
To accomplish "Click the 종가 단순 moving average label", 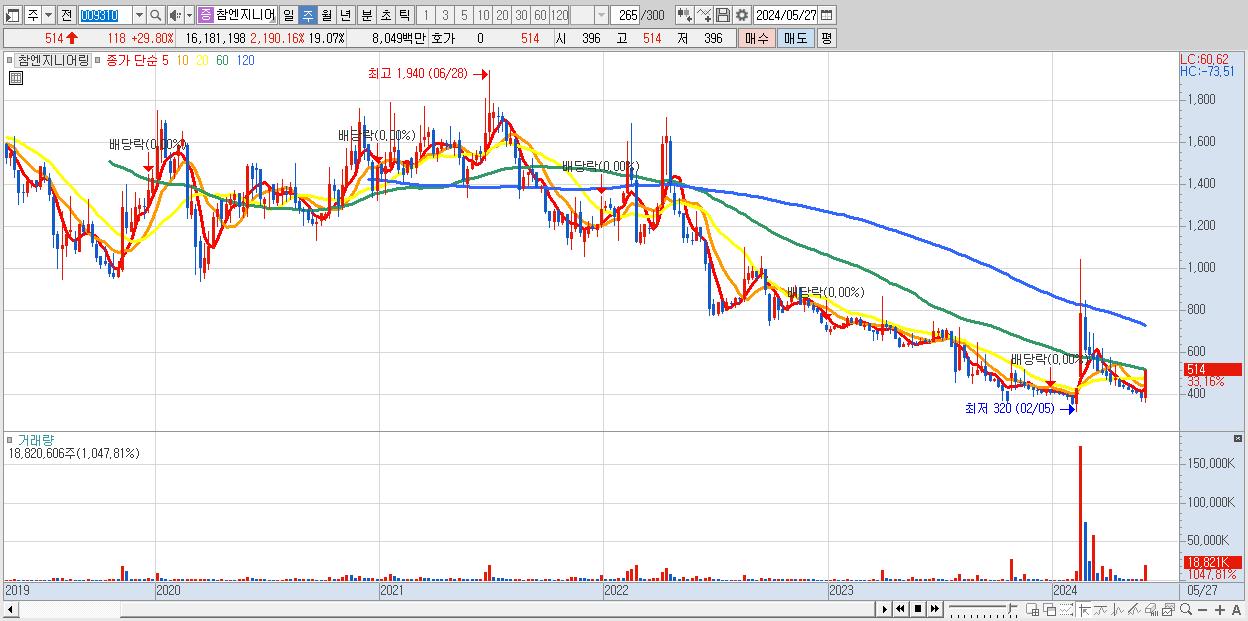I will click(131, 60).
